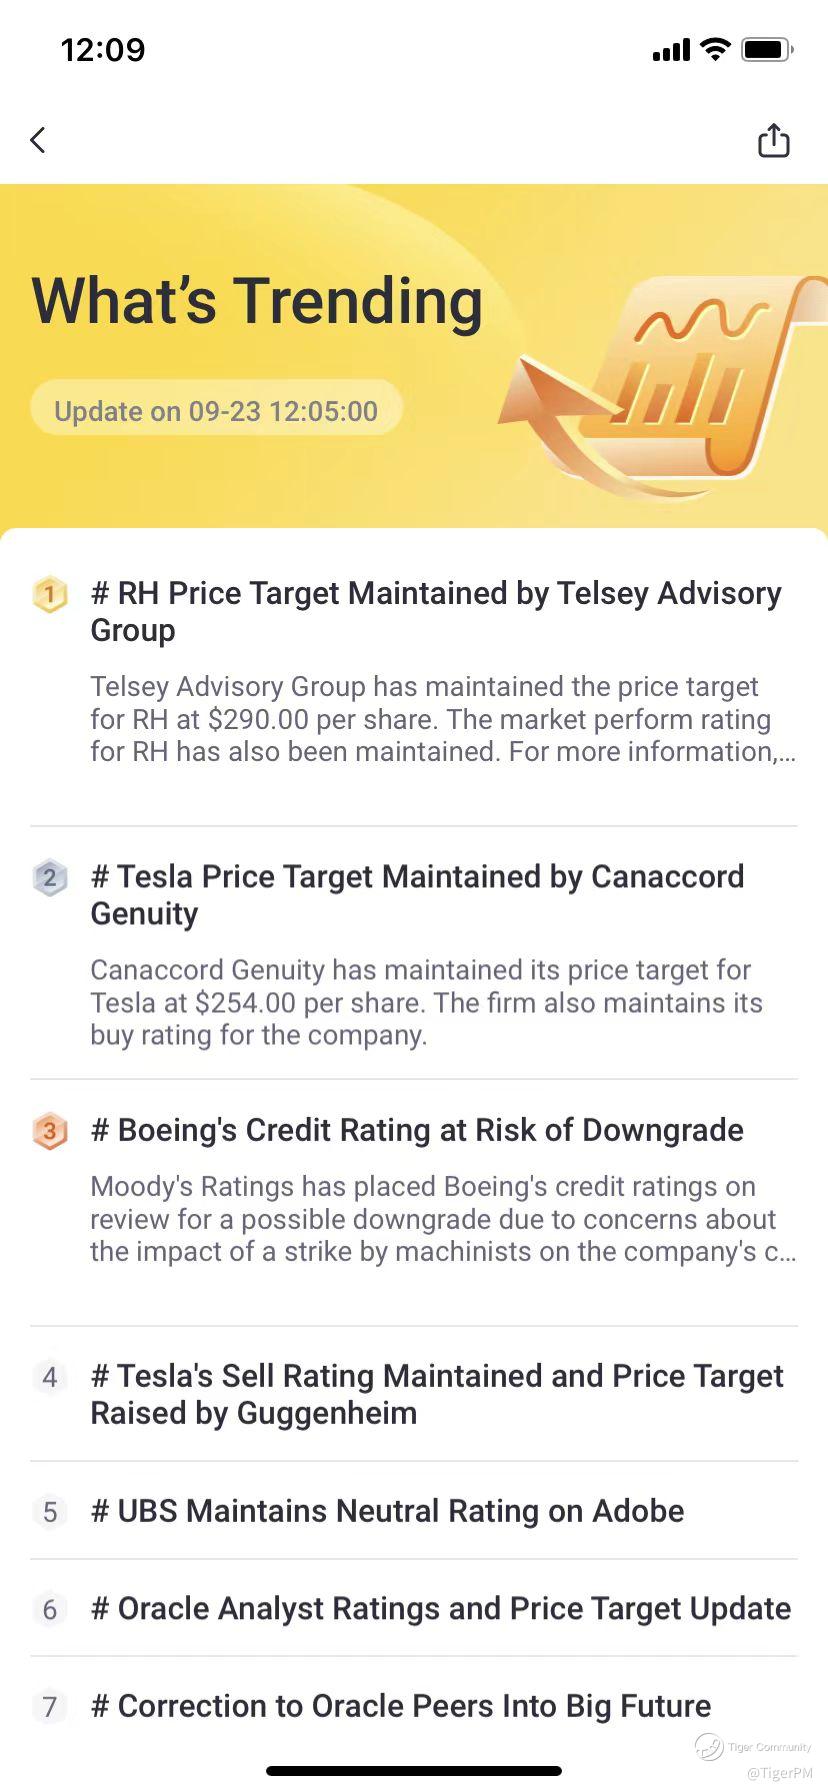The height and width of the screenshot is (1792, 828).
Task: Tap the rank 7 number badge
Action: [x=50, y=1706]
